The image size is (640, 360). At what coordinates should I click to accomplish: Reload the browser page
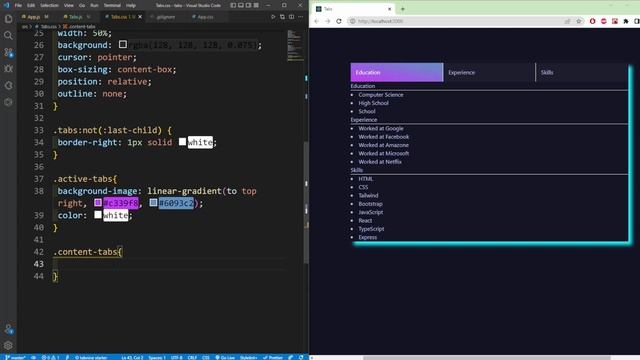coord(339,21)
